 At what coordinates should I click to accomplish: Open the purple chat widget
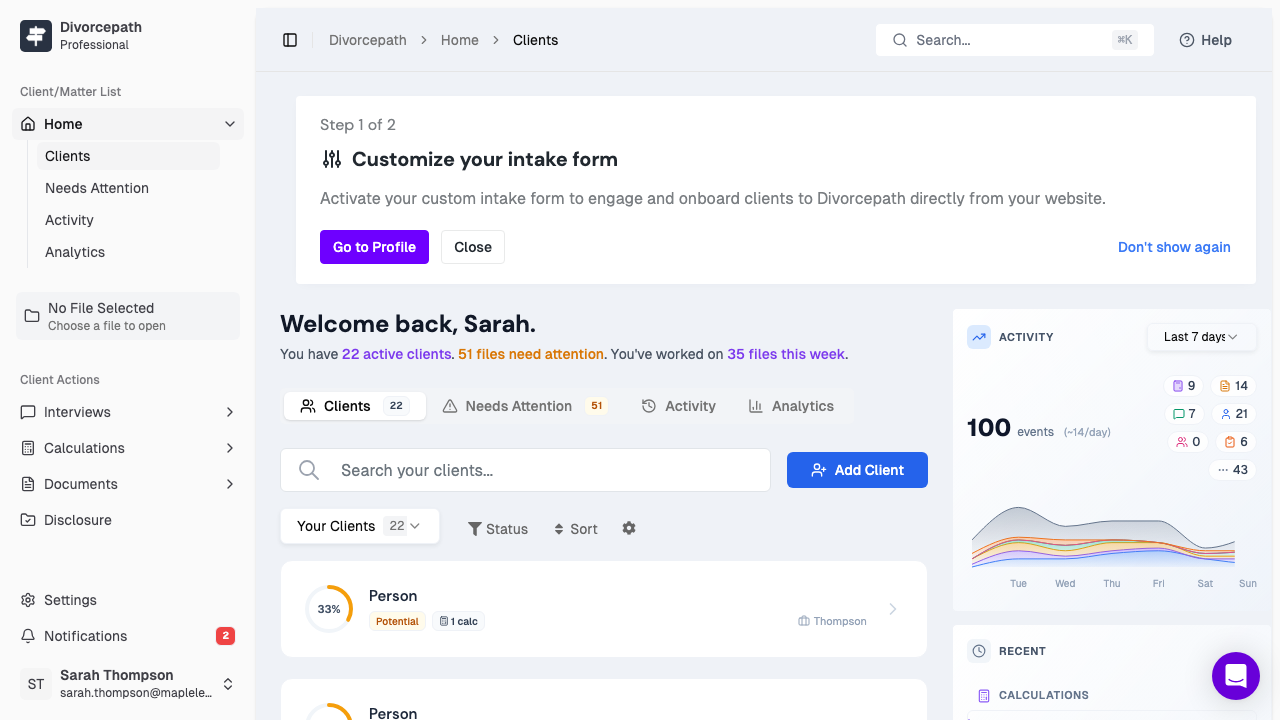1236,676
